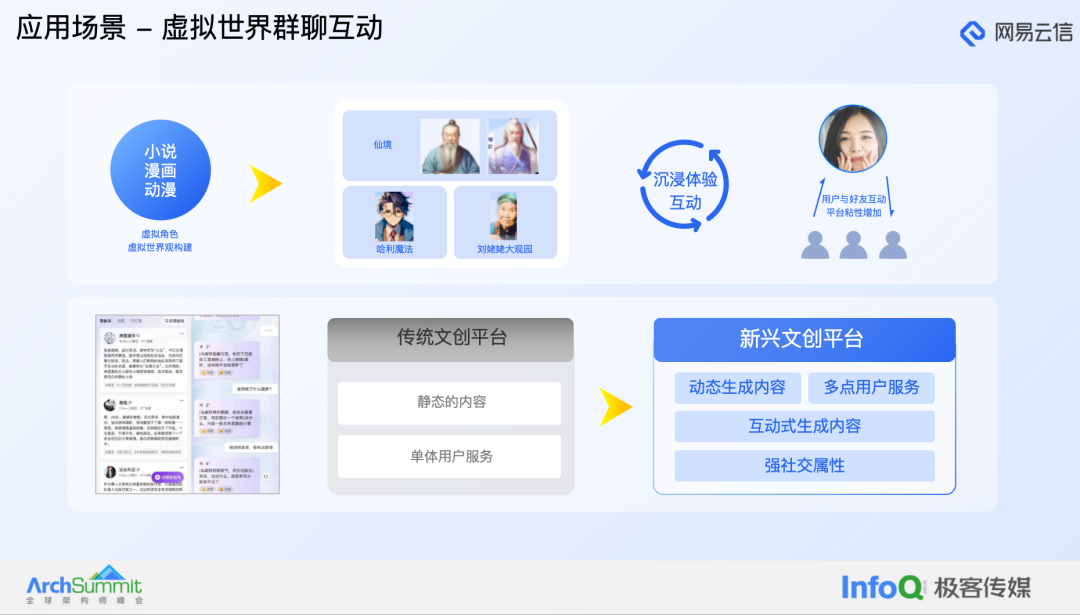This screenshot has height=615, width=1080.
Task: Open the "..." menu on the second character card
Action: 182,400
